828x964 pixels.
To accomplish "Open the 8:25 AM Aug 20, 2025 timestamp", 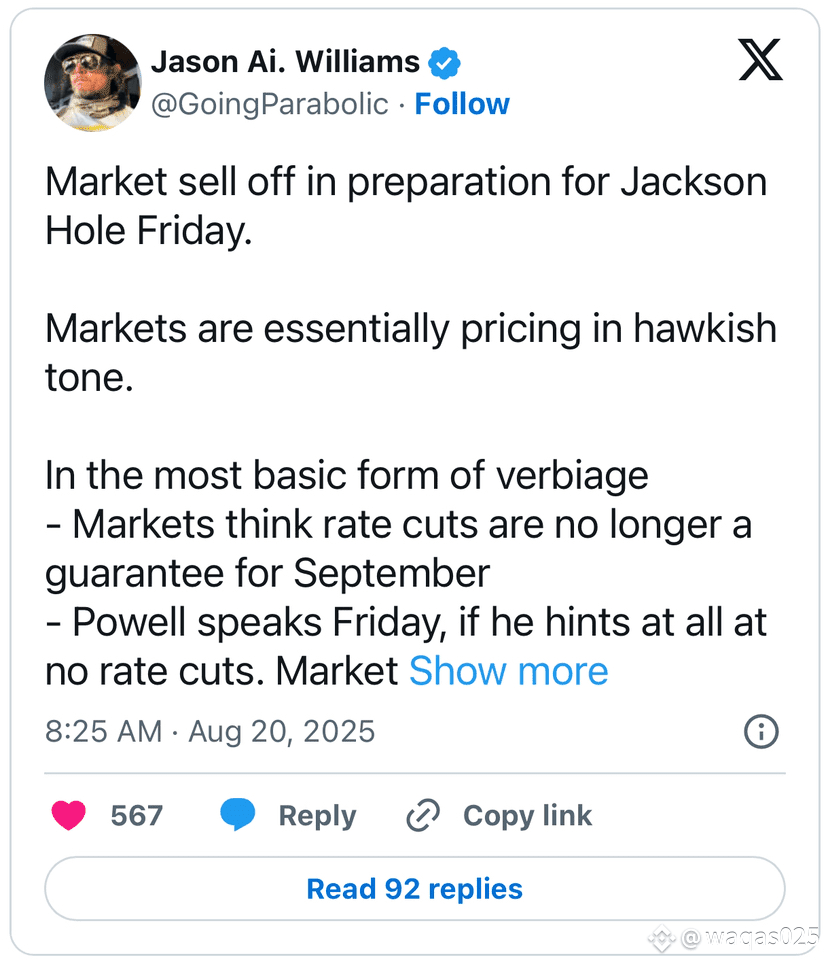I will click(x=210, y=732).
